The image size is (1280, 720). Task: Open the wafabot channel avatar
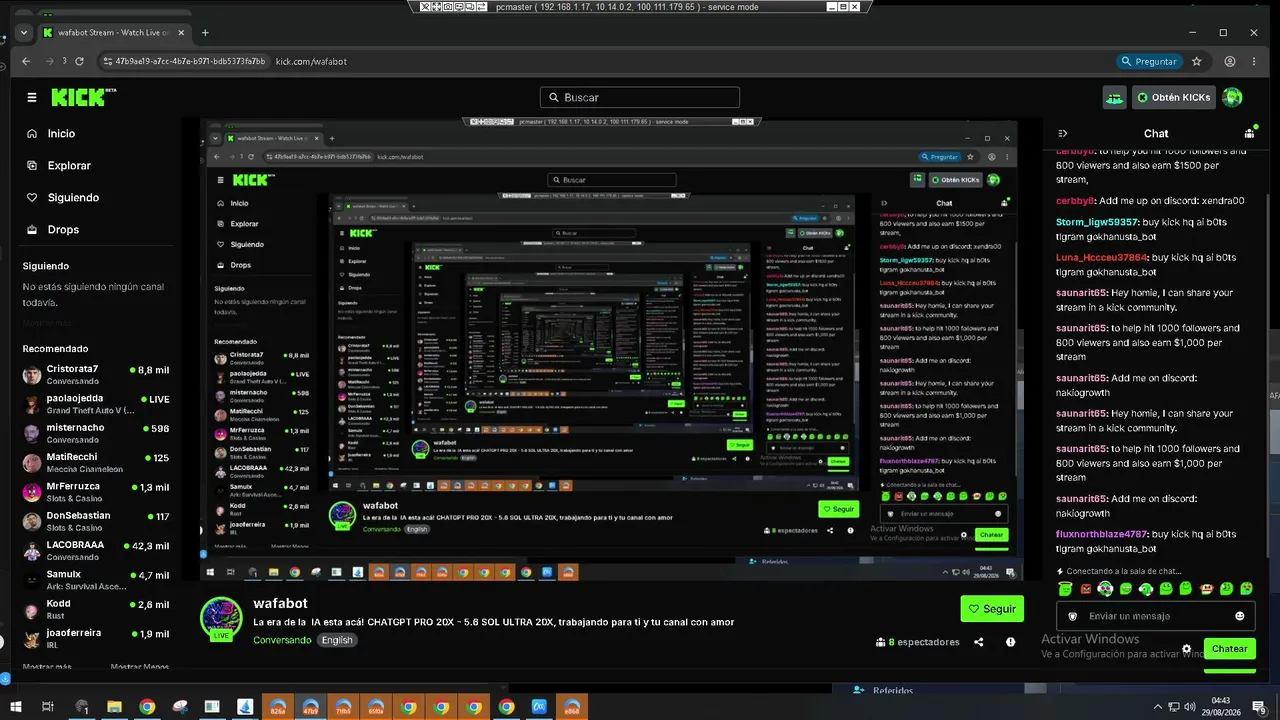point(222,619)
